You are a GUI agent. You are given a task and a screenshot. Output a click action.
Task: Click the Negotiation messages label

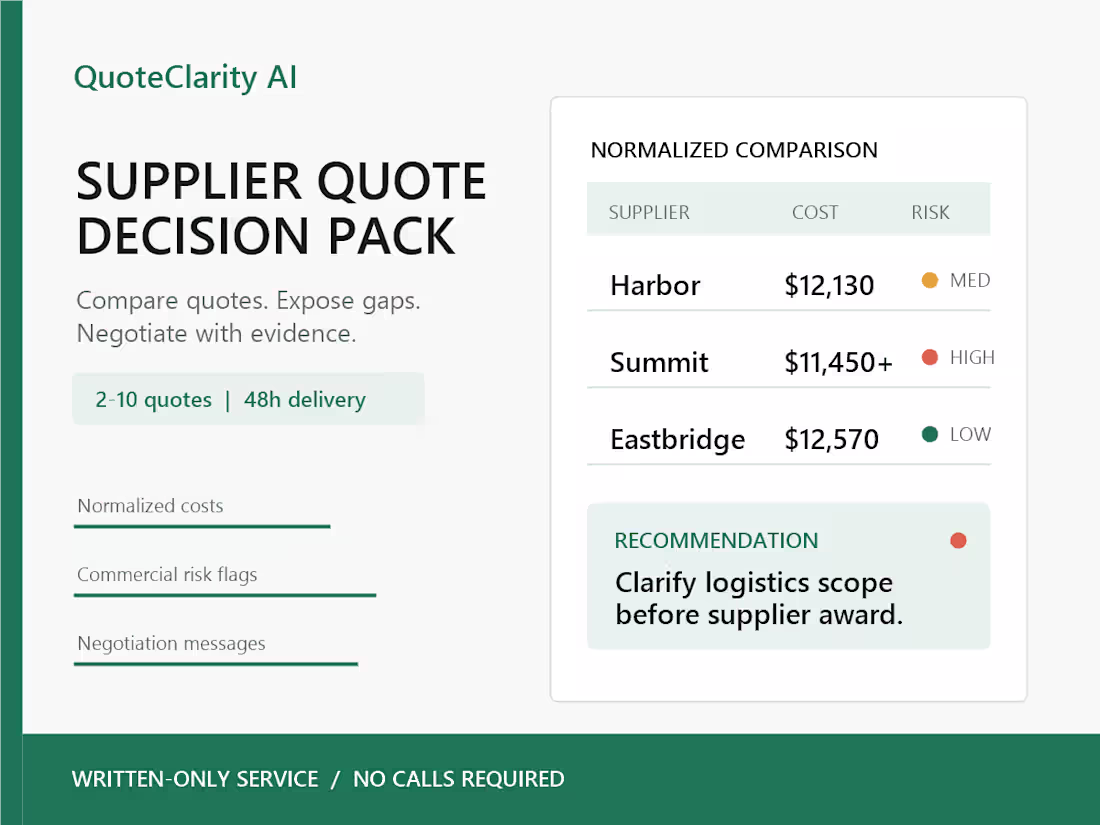coord(171,643)
